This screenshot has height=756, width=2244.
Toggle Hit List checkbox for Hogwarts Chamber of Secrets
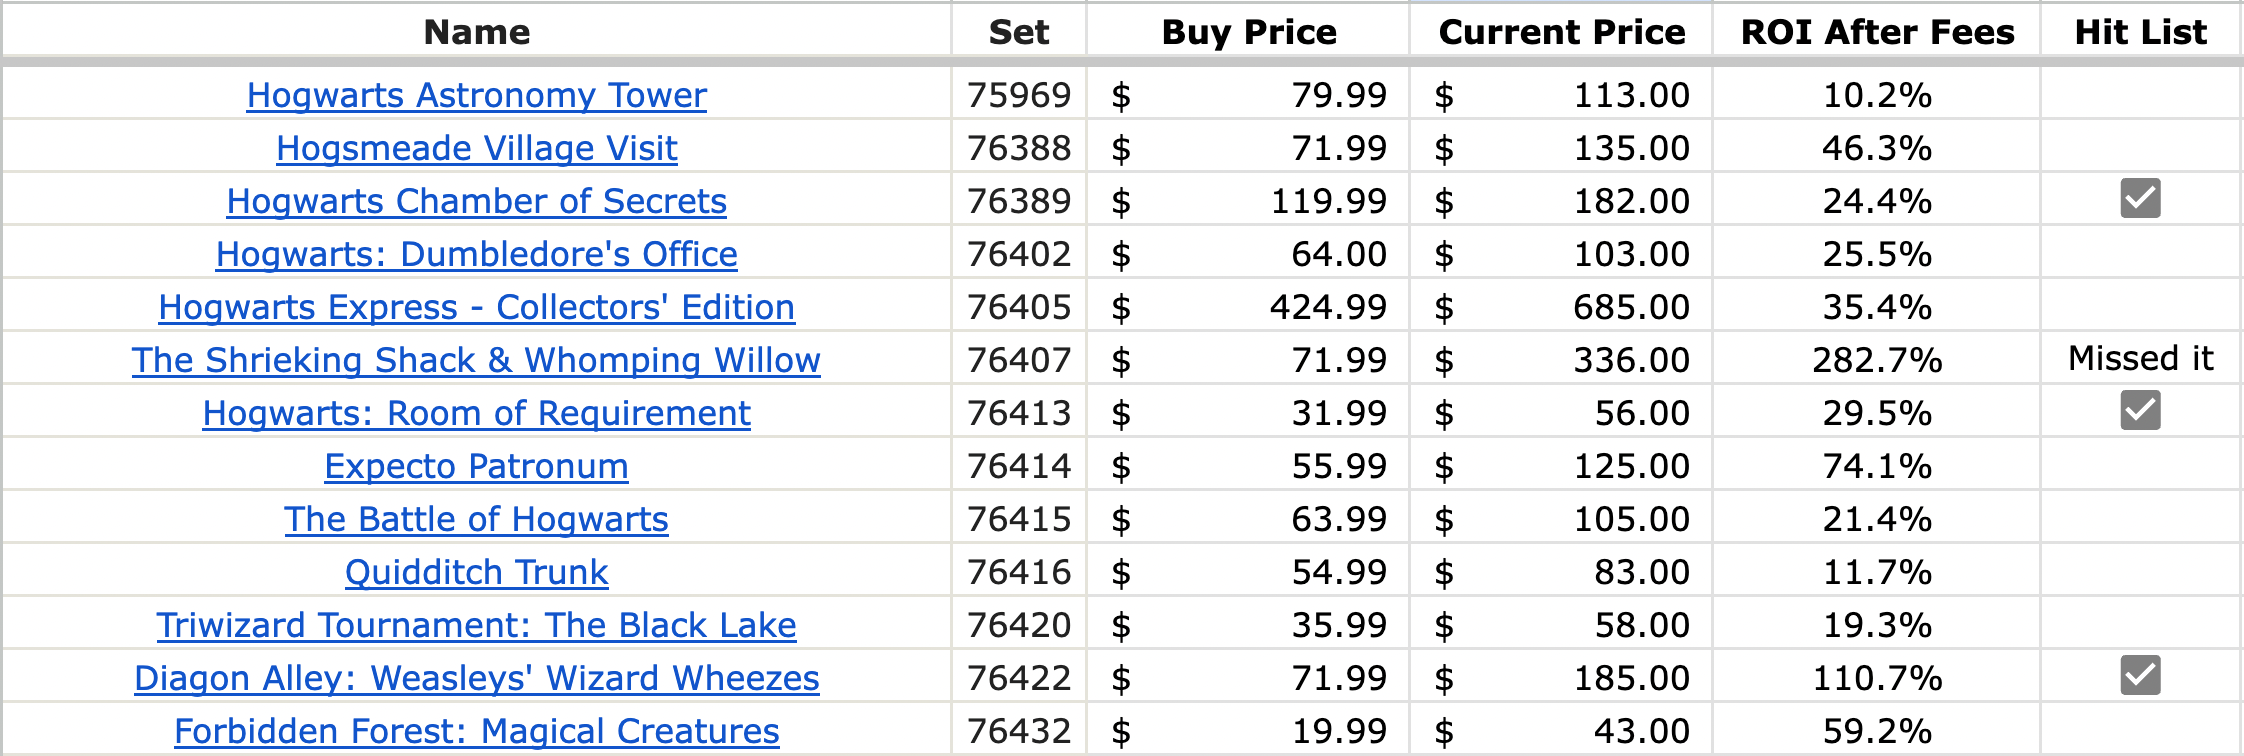(x=2140, y=198)
